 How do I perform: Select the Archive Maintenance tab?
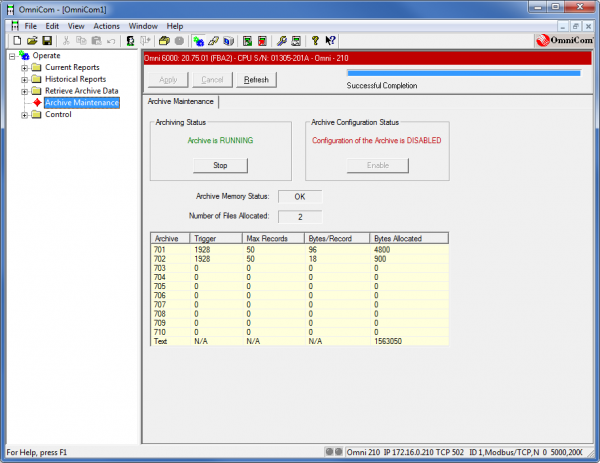pyautogui.click(x=181, y=101)
